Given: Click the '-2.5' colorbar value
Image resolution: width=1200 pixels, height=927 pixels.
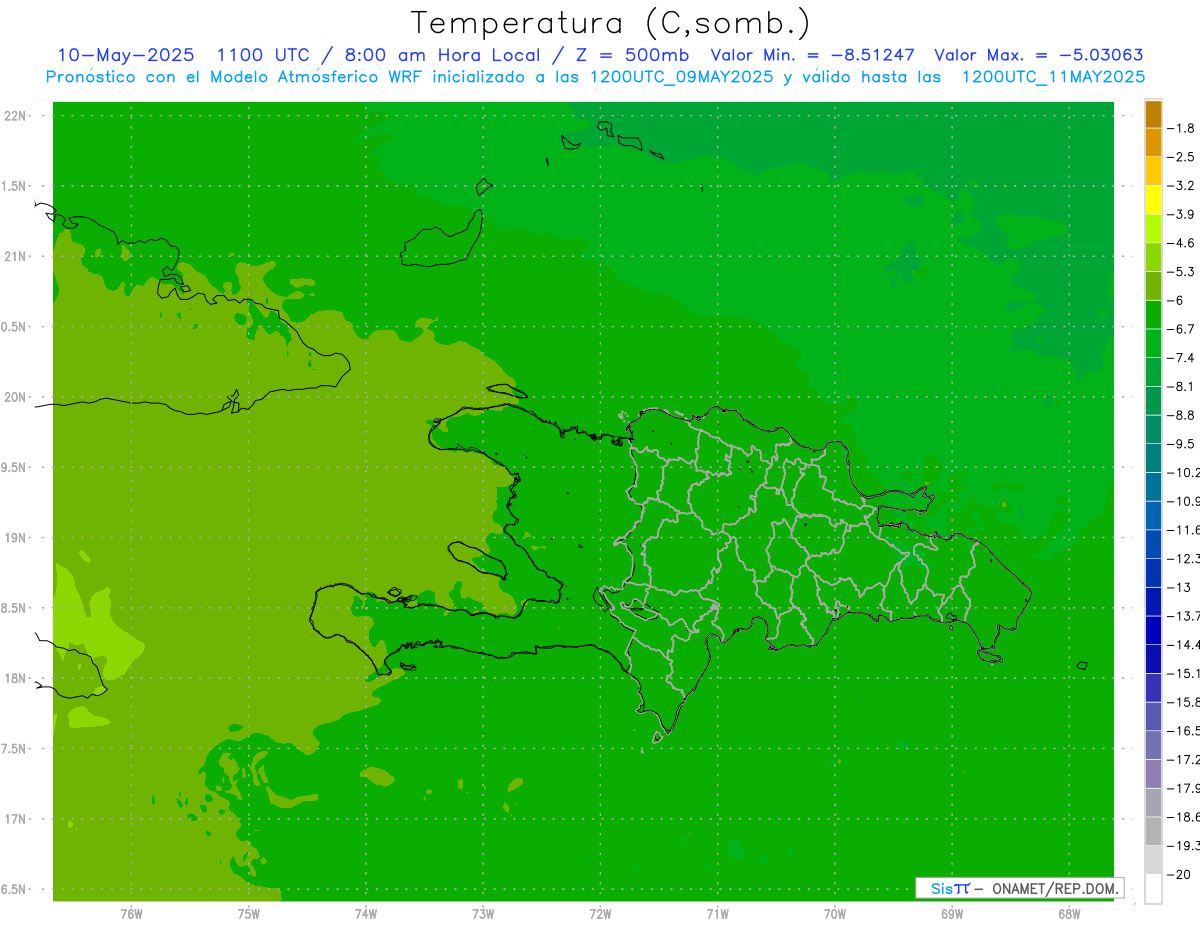Looking at the screenshot, I should pos(1182,157).
